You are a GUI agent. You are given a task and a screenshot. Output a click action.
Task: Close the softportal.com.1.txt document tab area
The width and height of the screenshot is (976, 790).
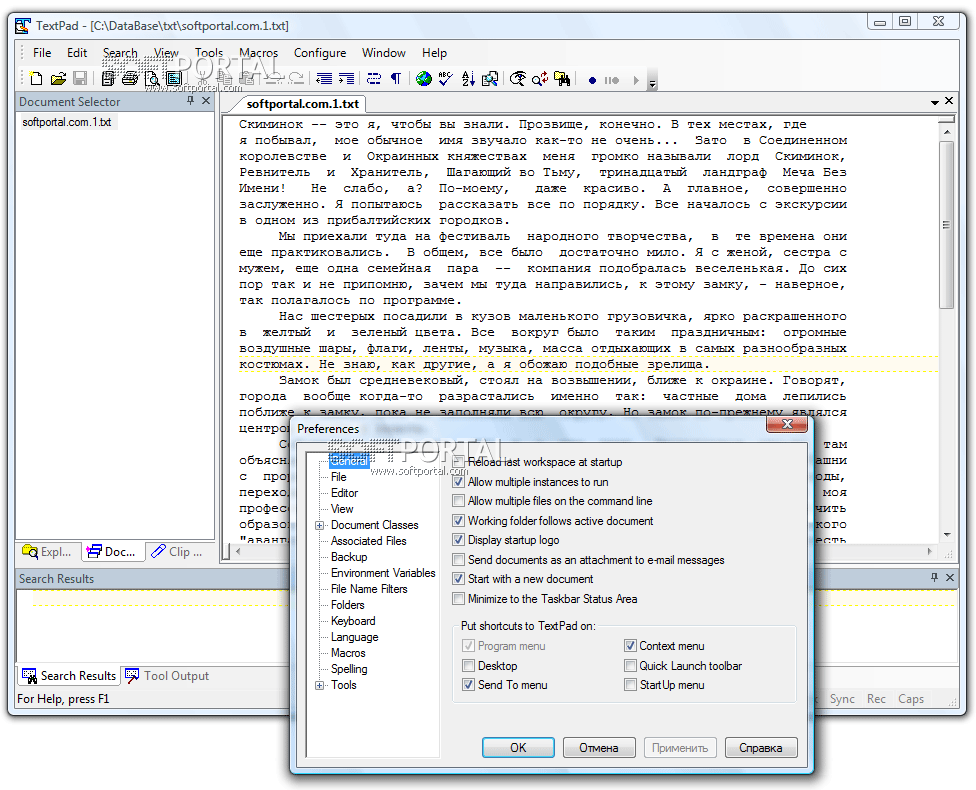[949, 100]
